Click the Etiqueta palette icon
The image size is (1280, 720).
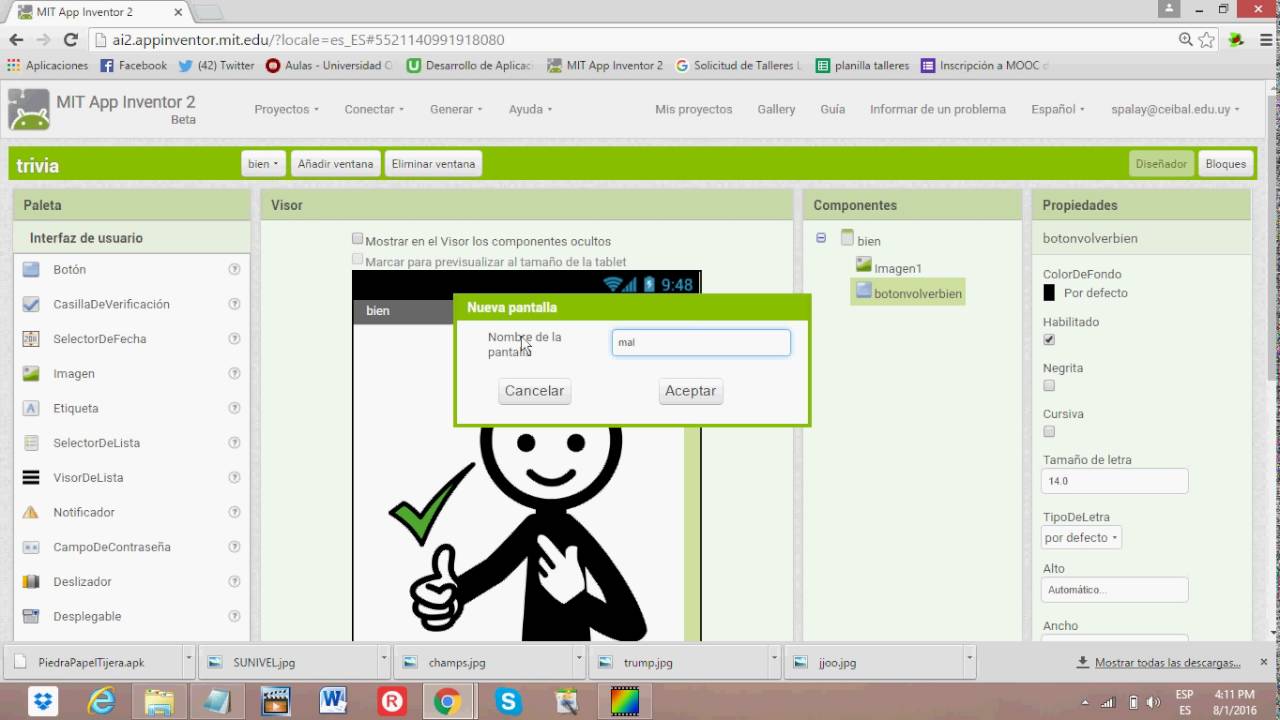(31, 408)
